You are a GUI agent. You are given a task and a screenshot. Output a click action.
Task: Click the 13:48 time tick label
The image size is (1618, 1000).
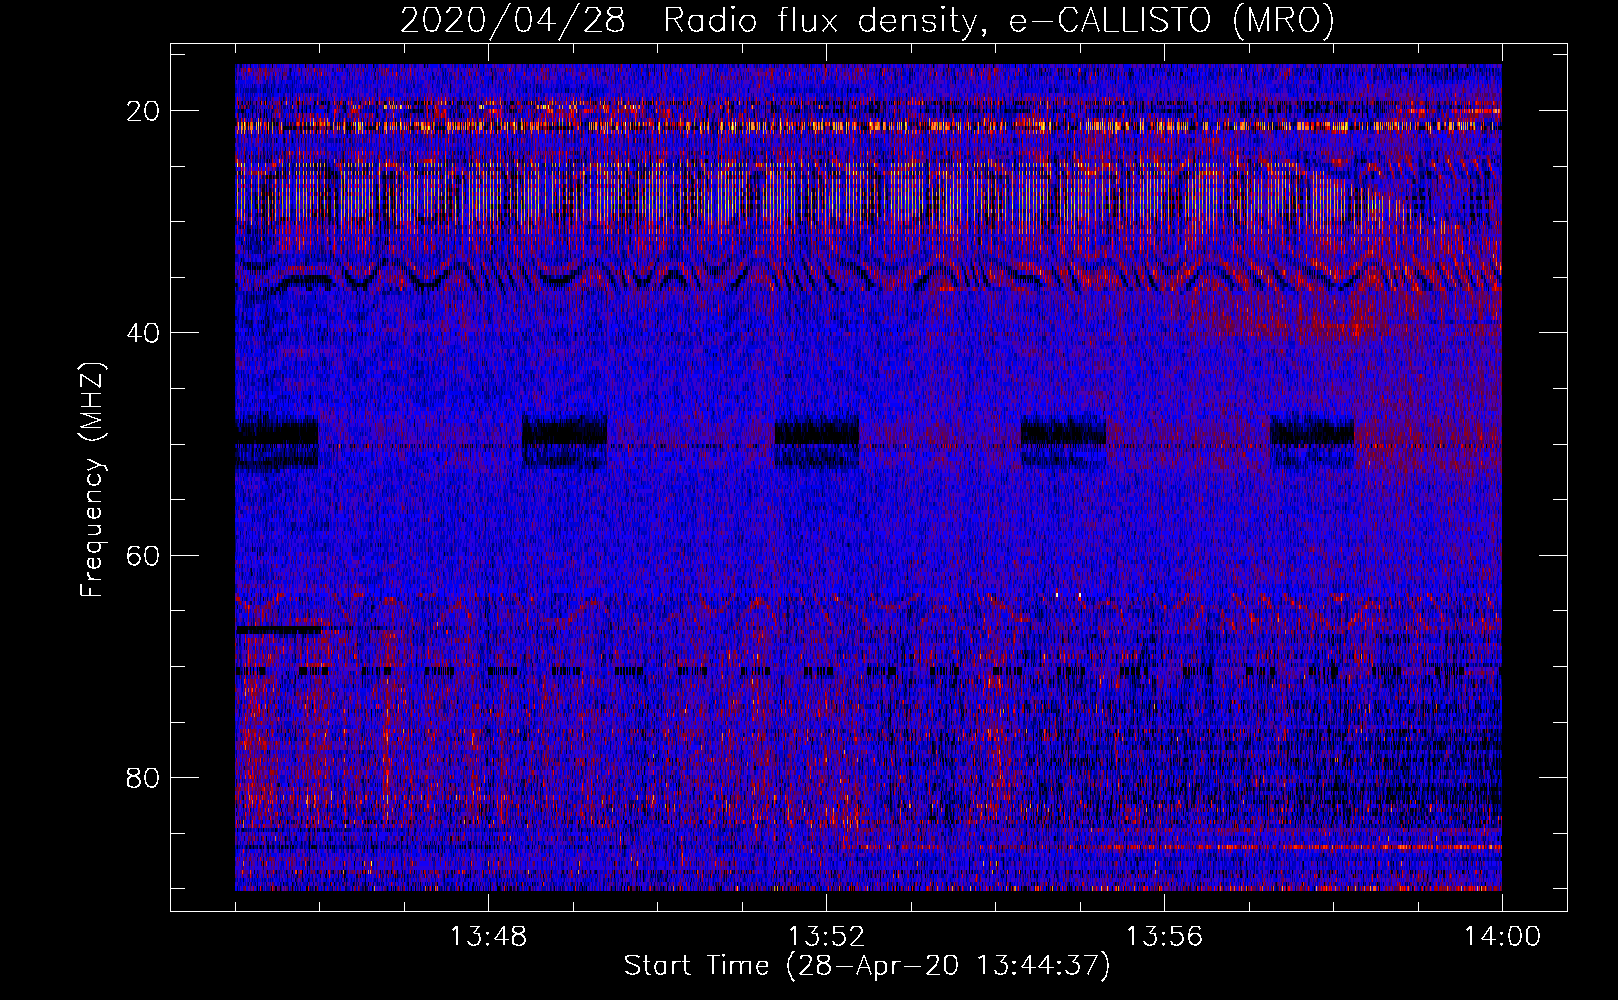[488, 937]
